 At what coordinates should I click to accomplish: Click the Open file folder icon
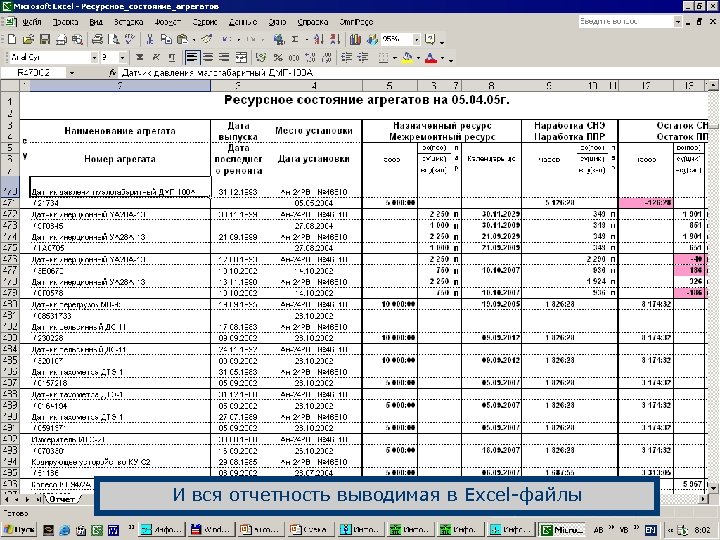pyautogui.click(x=28, y=39)
